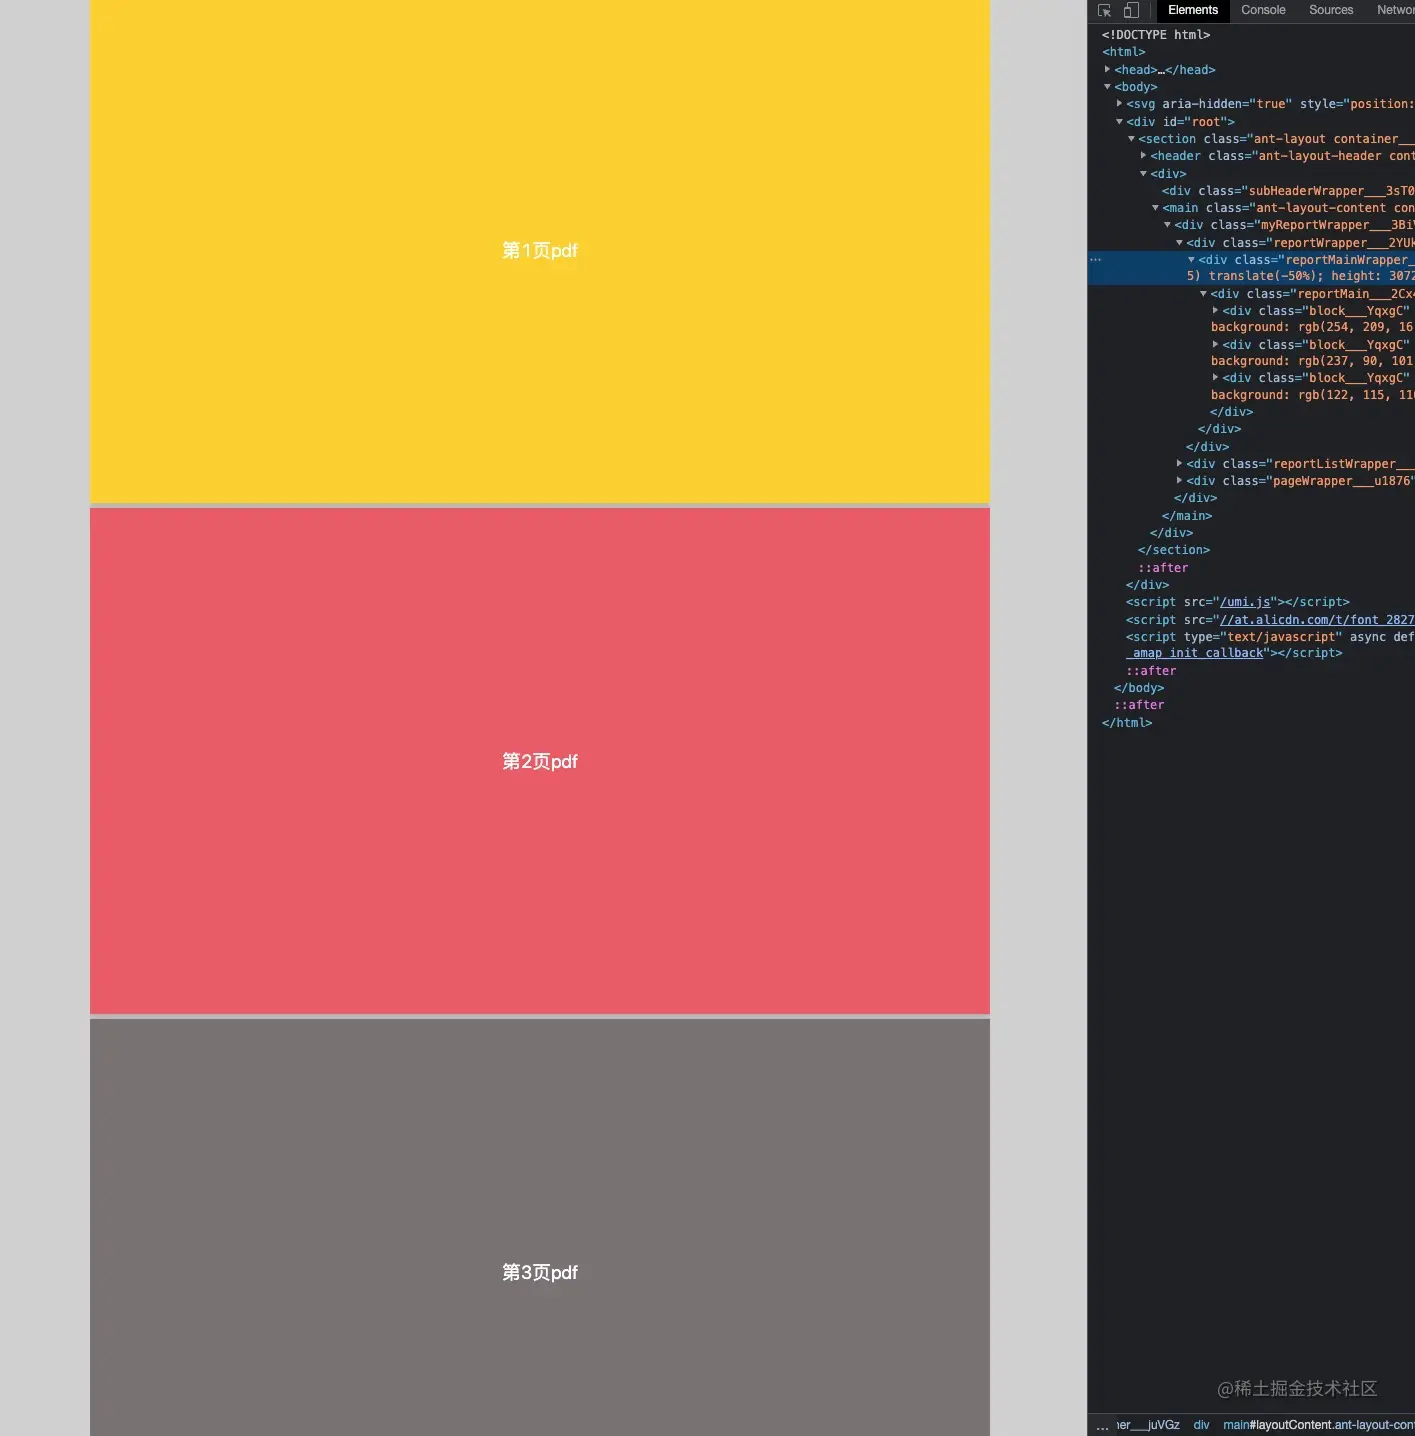Image resolution: width=1415 pixels, height=1436 pixels.
Task: Select the main#layoutContent breadcrumb item
Action: coord(1318,1425)
